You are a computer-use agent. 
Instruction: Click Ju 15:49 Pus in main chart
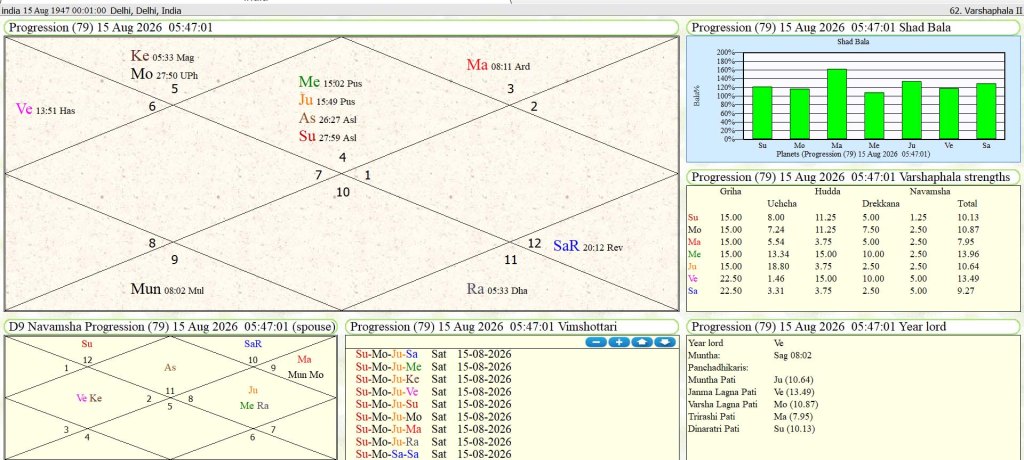[x=328, y=100]
